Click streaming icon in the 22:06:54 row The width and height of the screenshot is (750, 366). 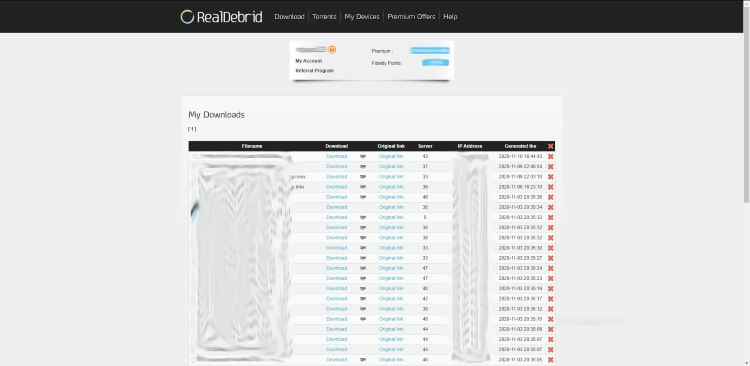coord(363,166)
